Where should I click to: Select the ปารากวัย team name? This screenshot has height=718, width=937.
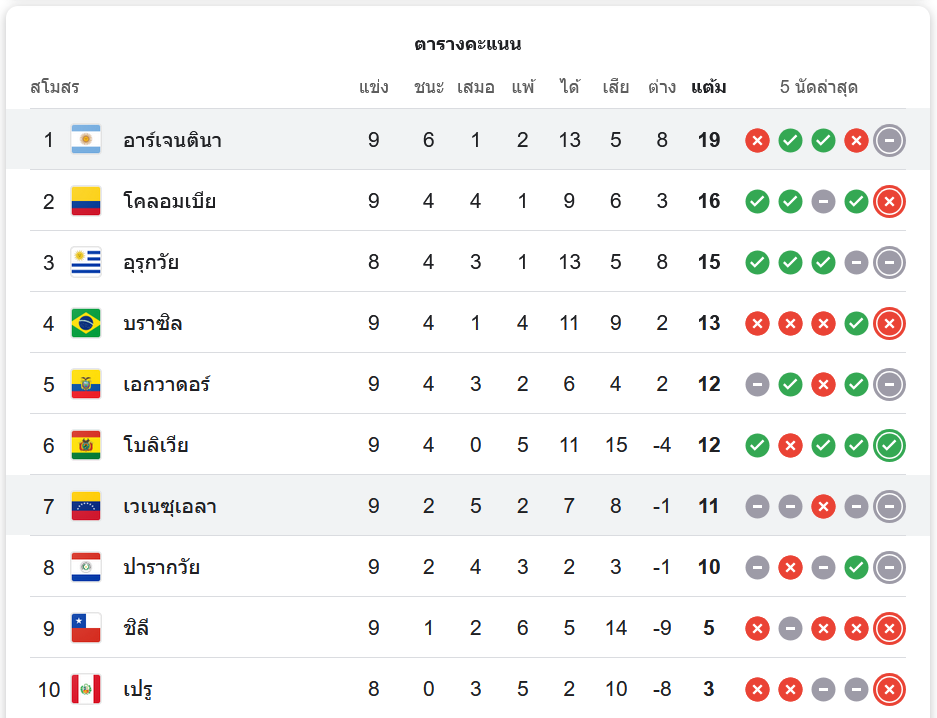[x=161, y=567]
